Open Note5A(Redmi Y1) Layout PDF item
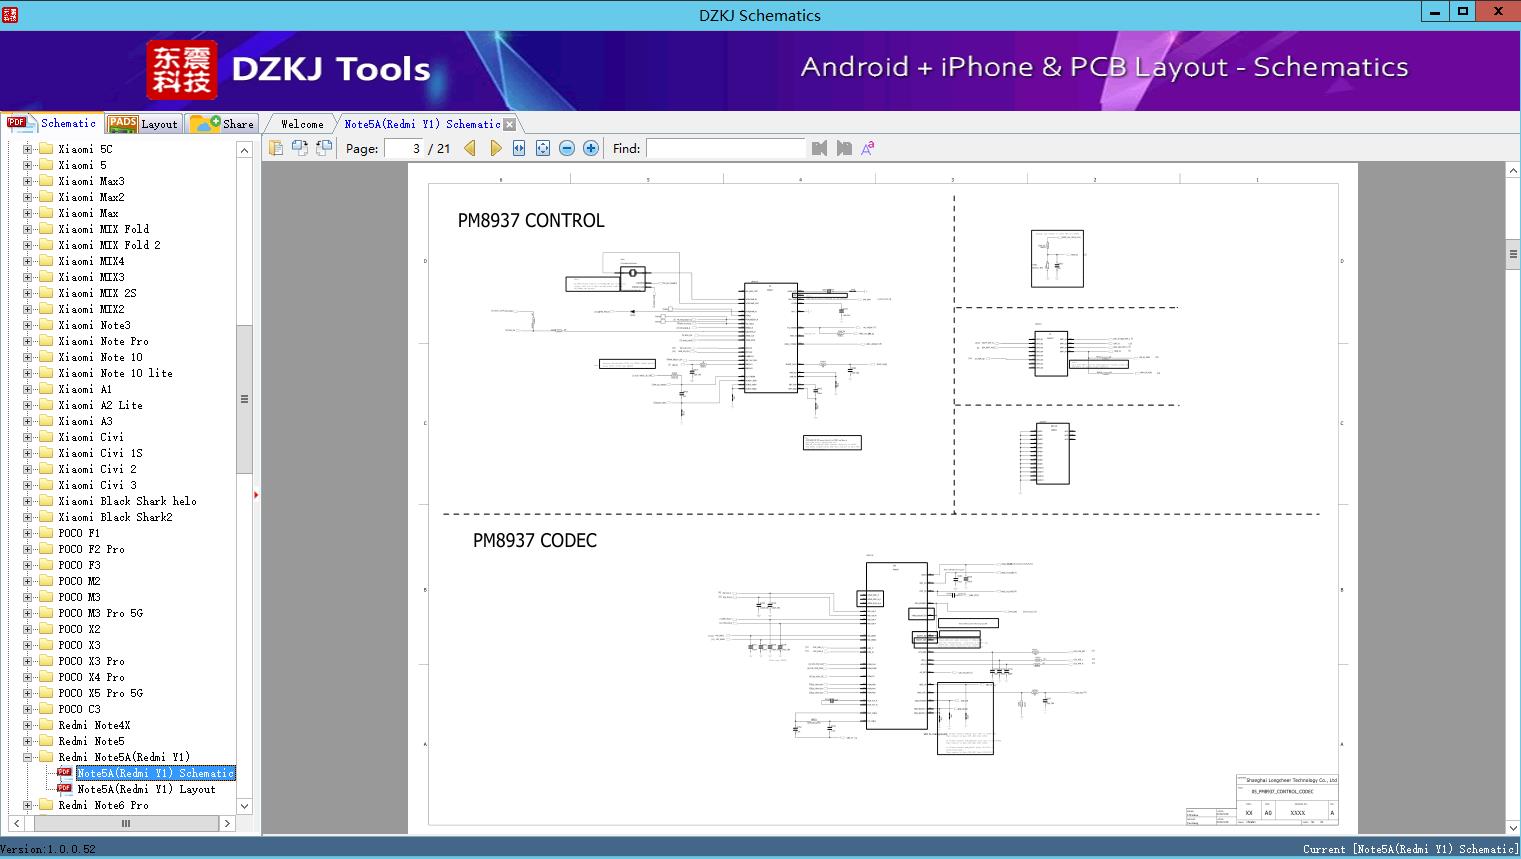 tap(146, 789)
